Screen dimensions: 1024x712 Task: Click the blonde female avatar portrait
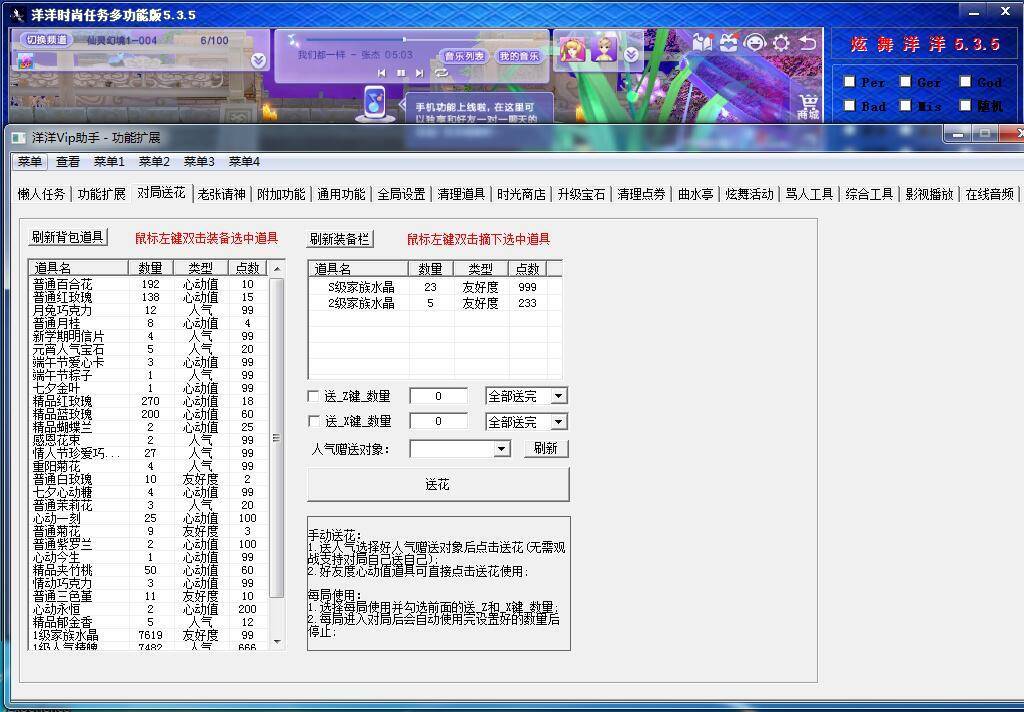pos(573,50)
